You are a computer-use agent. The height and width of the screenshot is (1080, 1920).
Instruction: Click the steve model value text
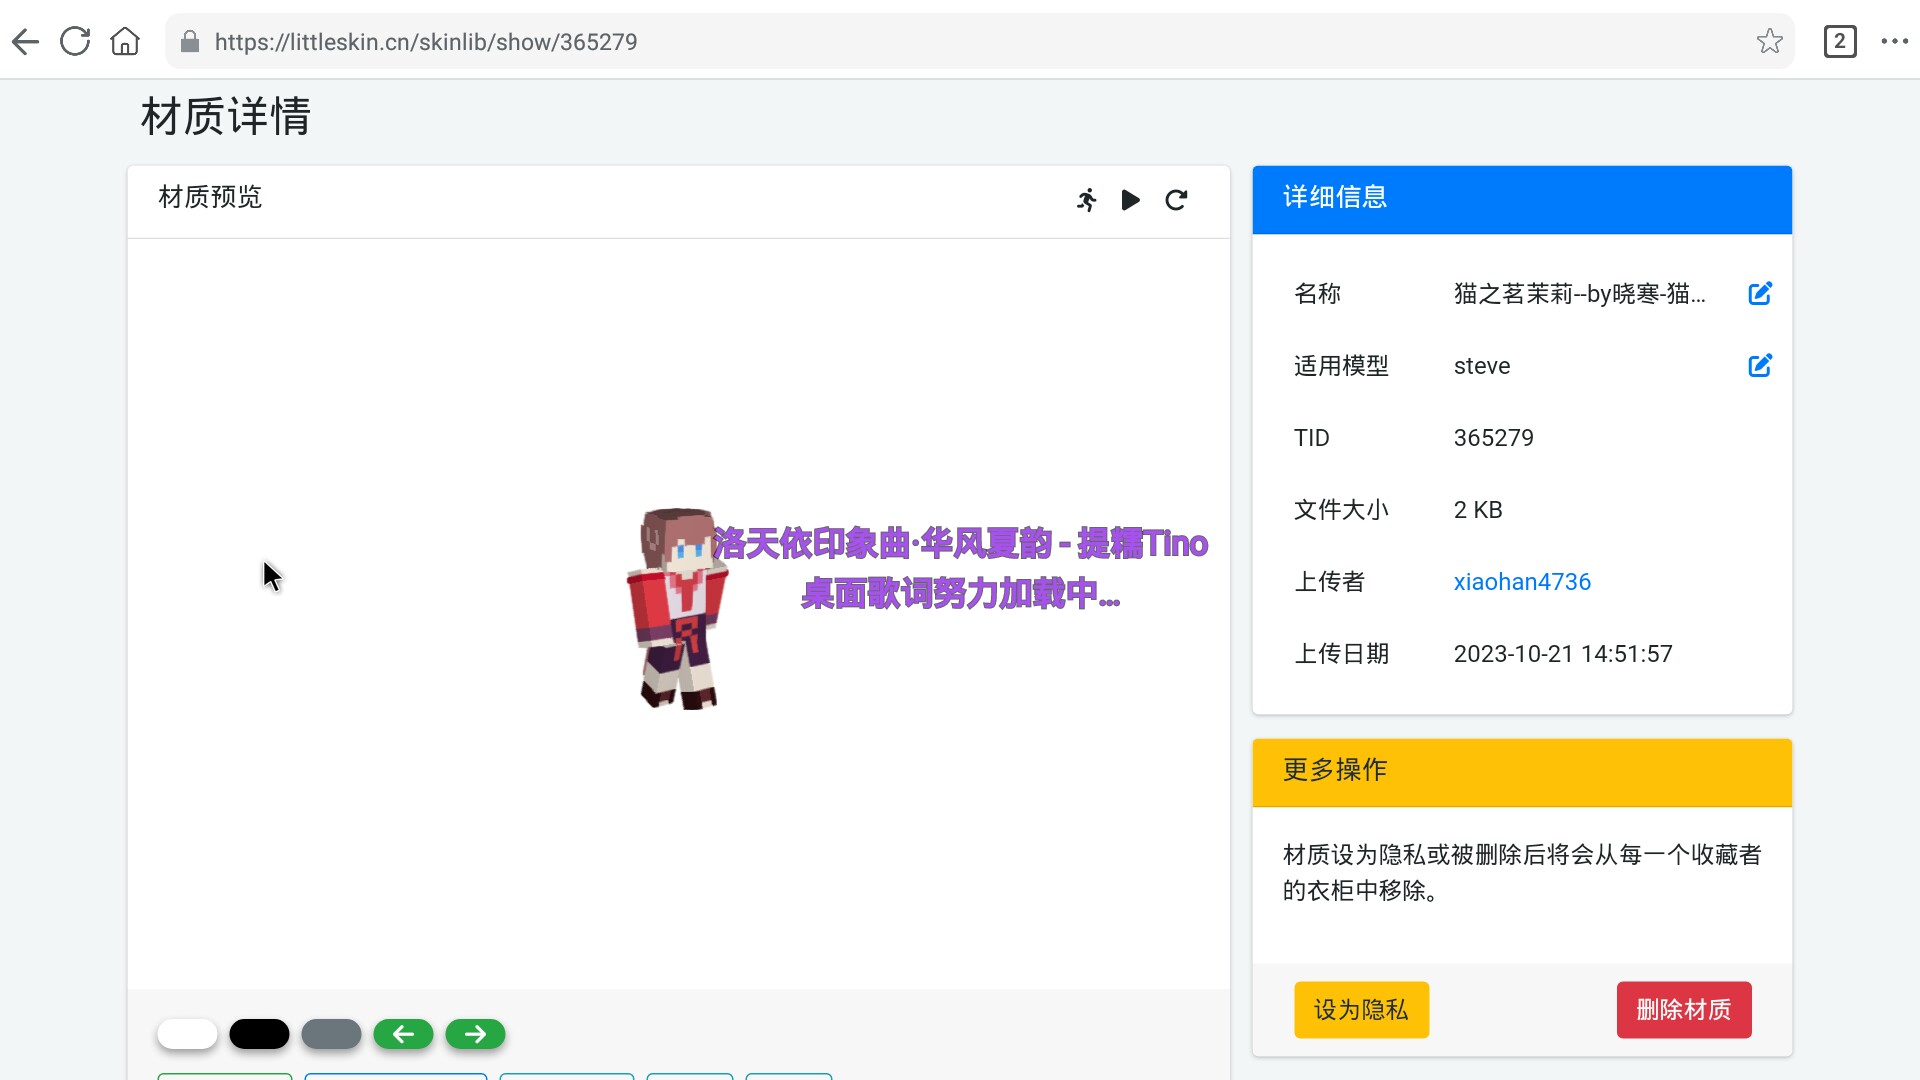tap(1482, 366)
